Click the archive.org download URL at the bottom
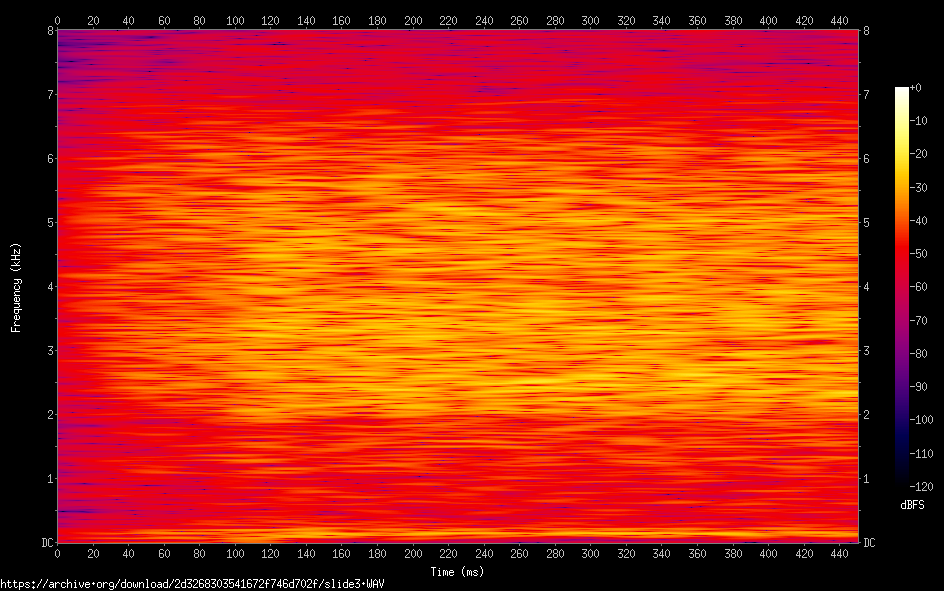Screen dimensions: 944x591 point(192,583)
